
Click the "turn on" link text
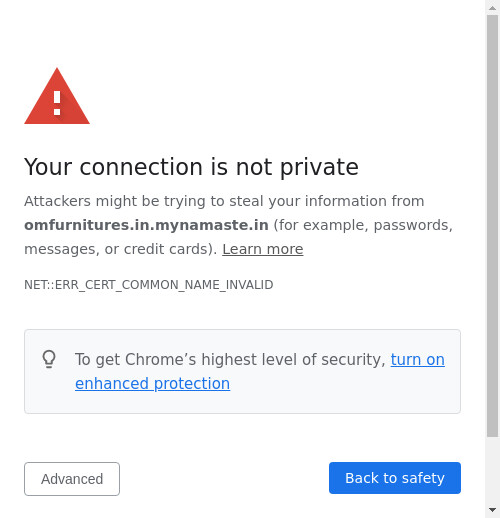pyautogui.click(x=418, y=359)
